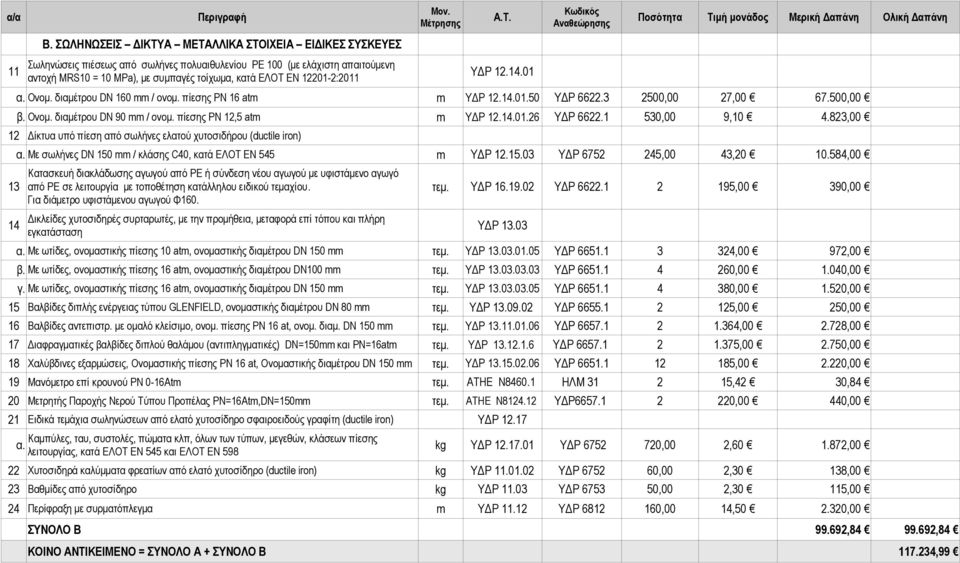The width and height of the screenshot is (960, 563).
Task: Click cell 'ΥΔΡ 13.15.02.06'
Action: click(x=502, y=364)
